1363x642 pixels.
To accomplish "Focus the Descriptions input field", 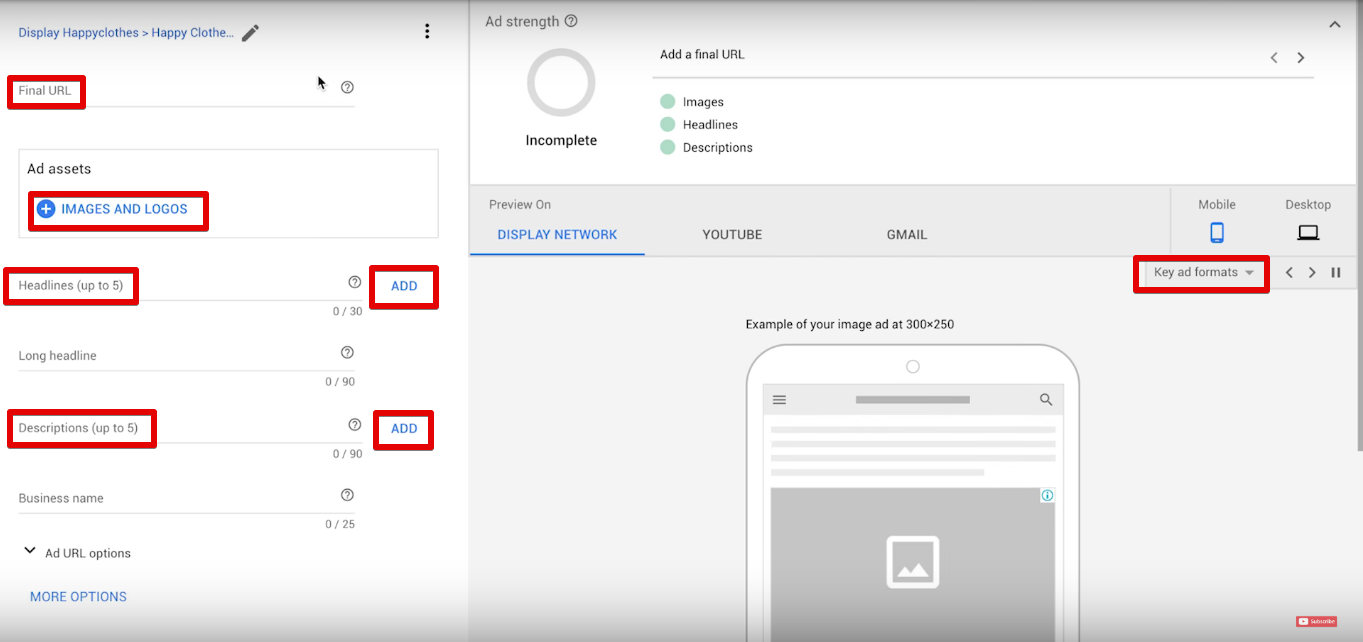I will point(190,428).
